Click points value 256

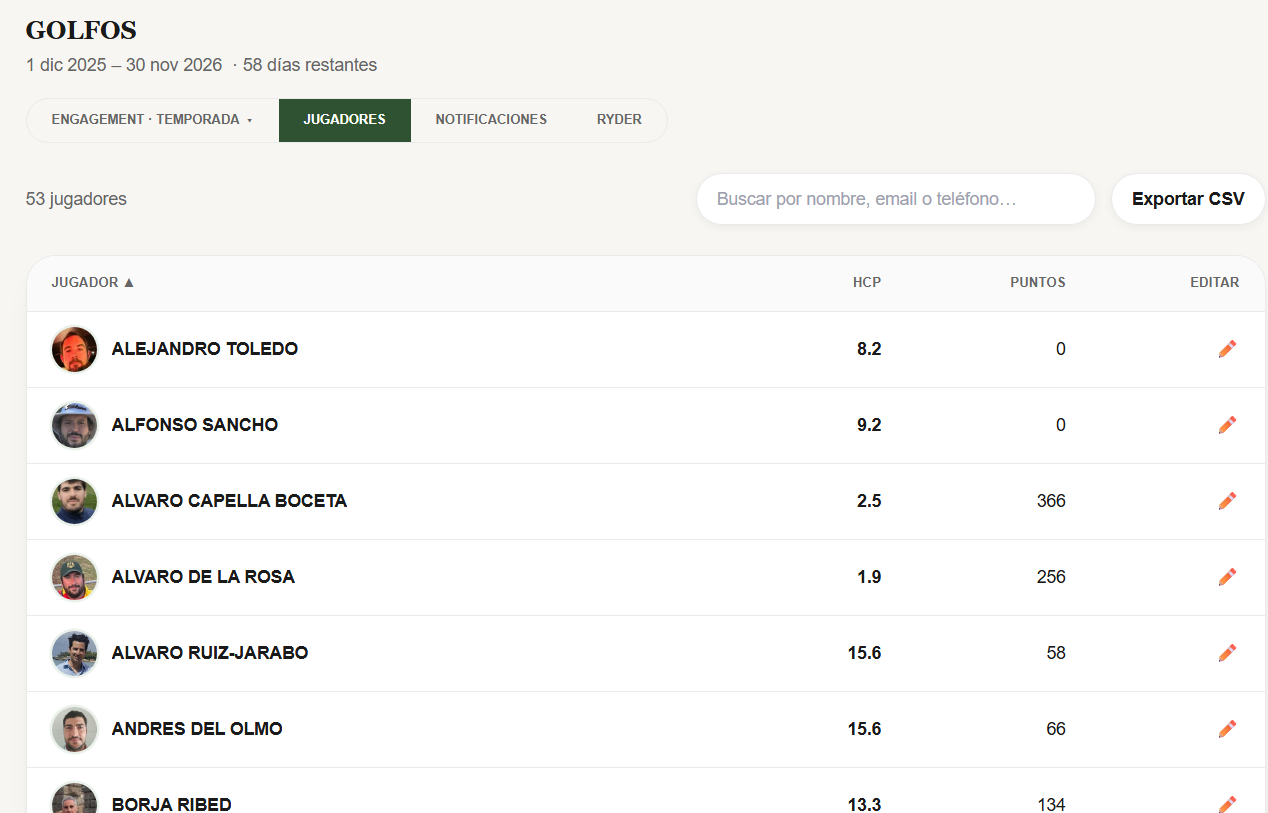1051,577
